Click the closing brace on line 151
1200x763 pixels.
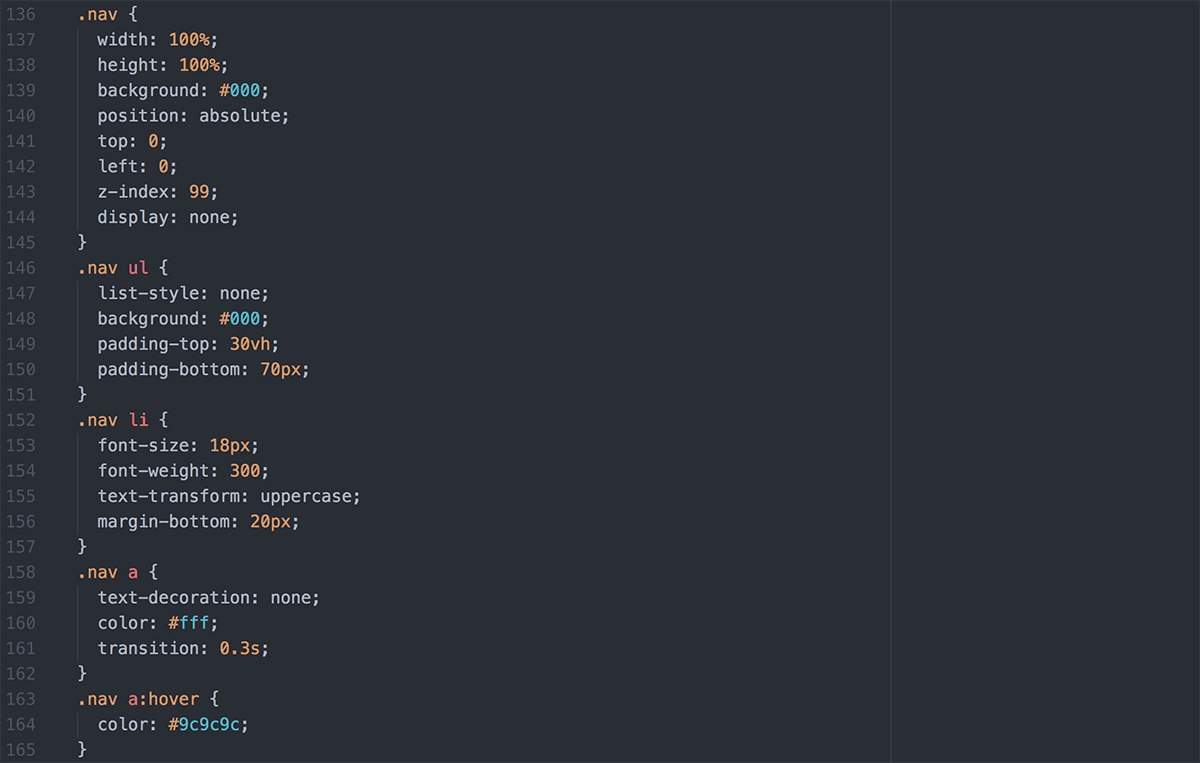tap(83, 395)
